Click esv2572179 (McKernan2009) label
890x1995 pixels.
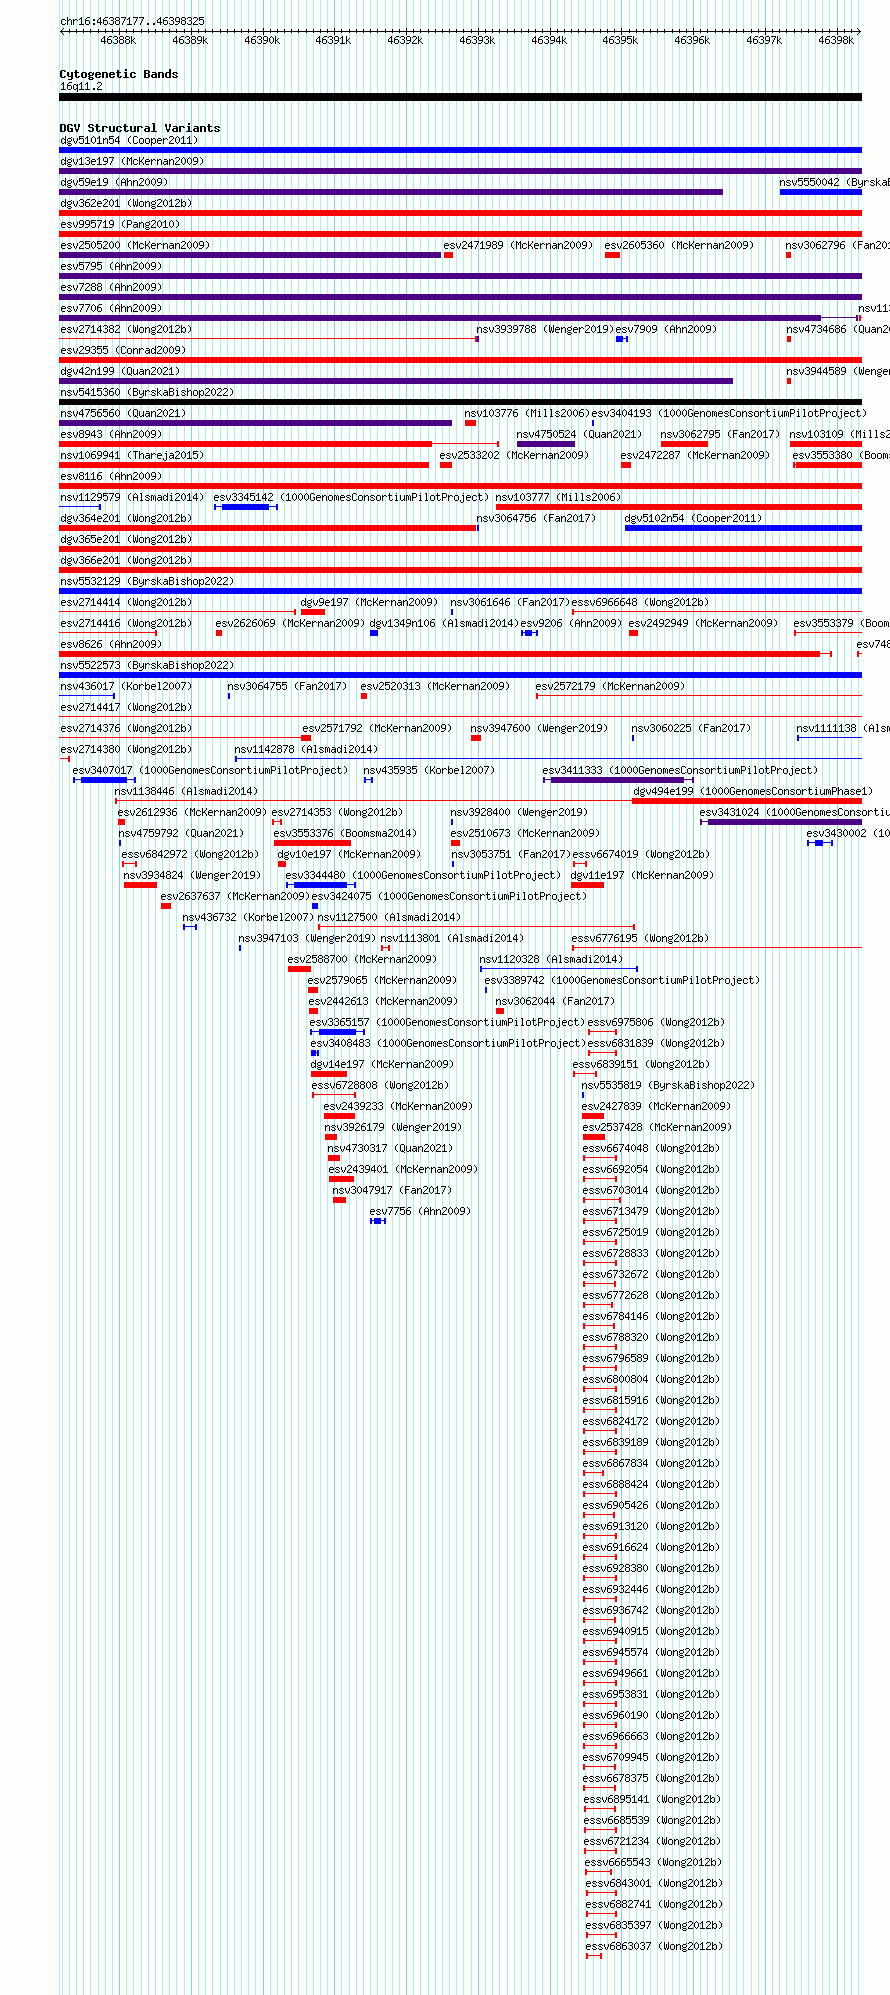(610, 686)
